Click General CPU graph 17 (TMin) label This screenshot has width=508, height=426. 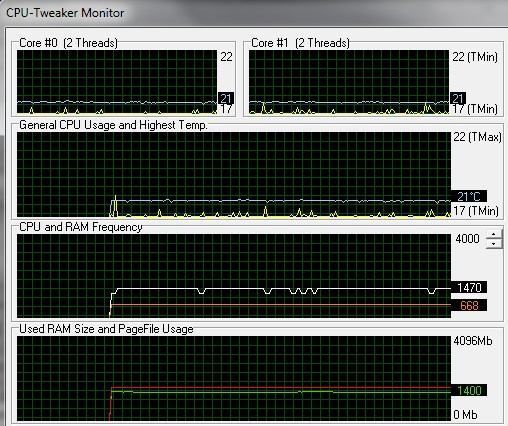click(x=476, y=211)
